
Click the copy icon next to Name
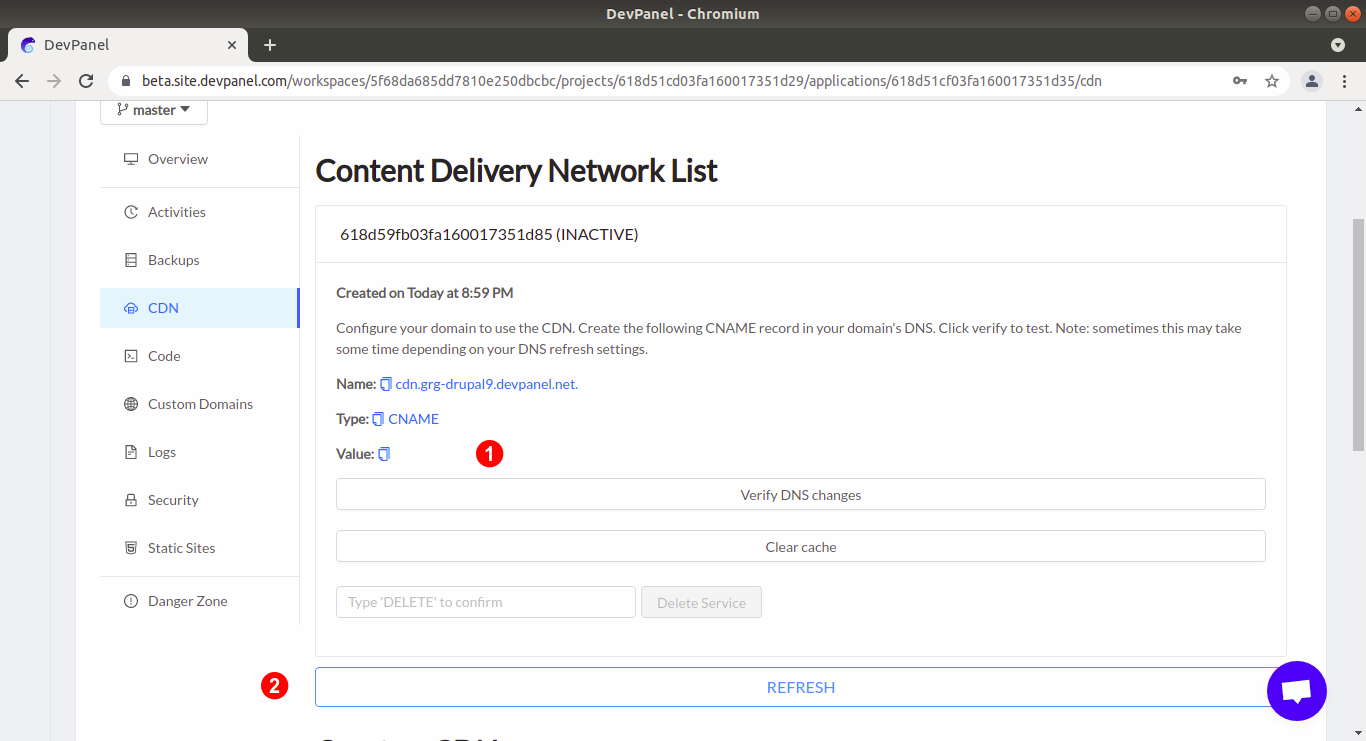click(386, 384)
